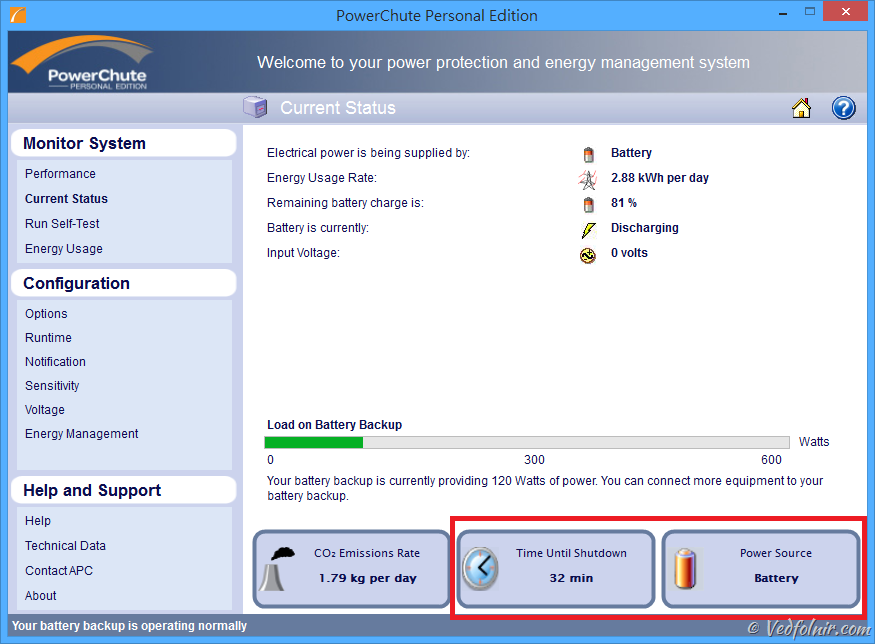The width and height of the screenshot is (875, 644).
Task: Open Technical Data page
Action: 65,546
